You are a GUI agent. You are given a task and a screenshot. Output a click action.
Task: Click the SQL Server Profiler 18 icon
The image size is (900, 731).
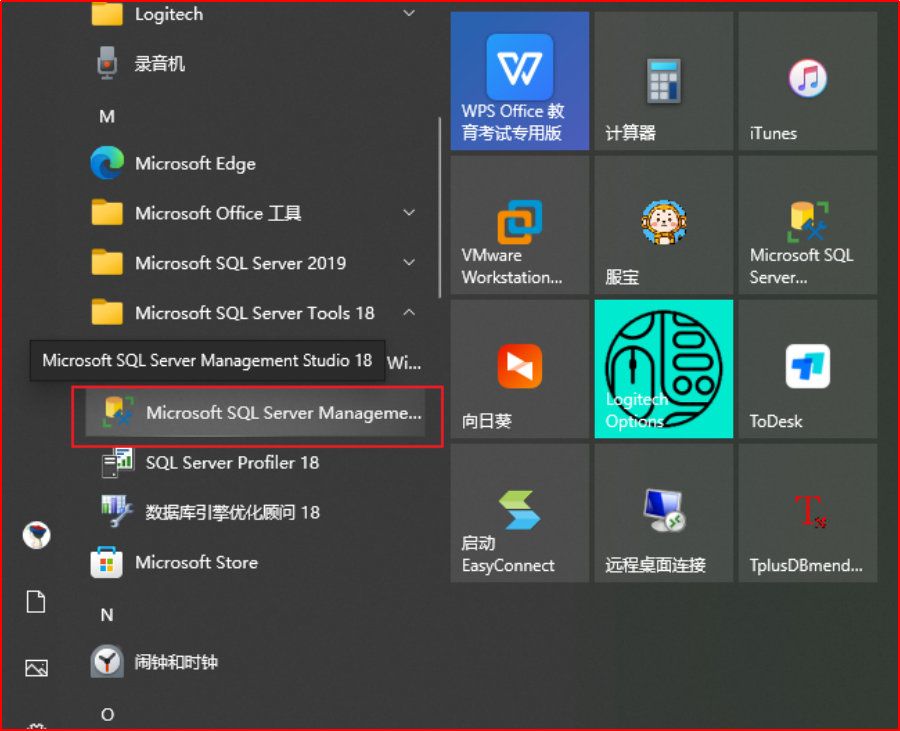[118, 462]
